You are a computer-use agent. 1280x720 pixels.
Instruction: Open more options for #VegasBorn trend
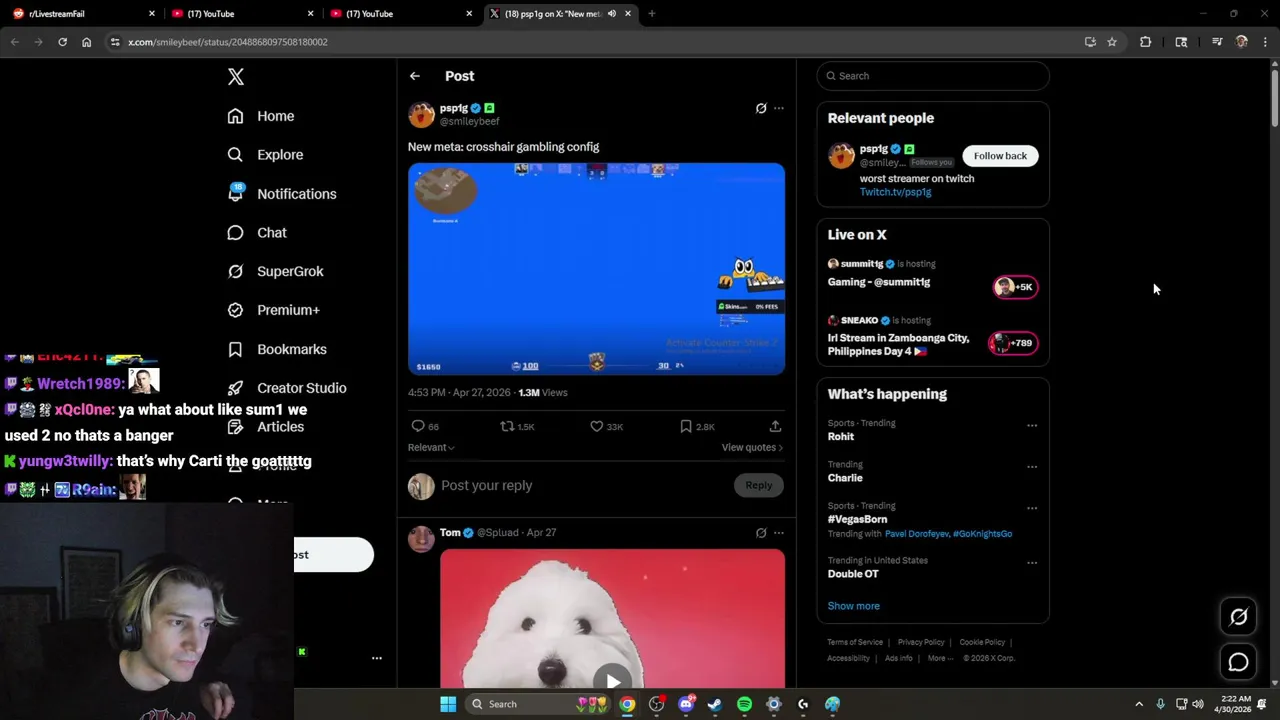tap(1032, 508)
